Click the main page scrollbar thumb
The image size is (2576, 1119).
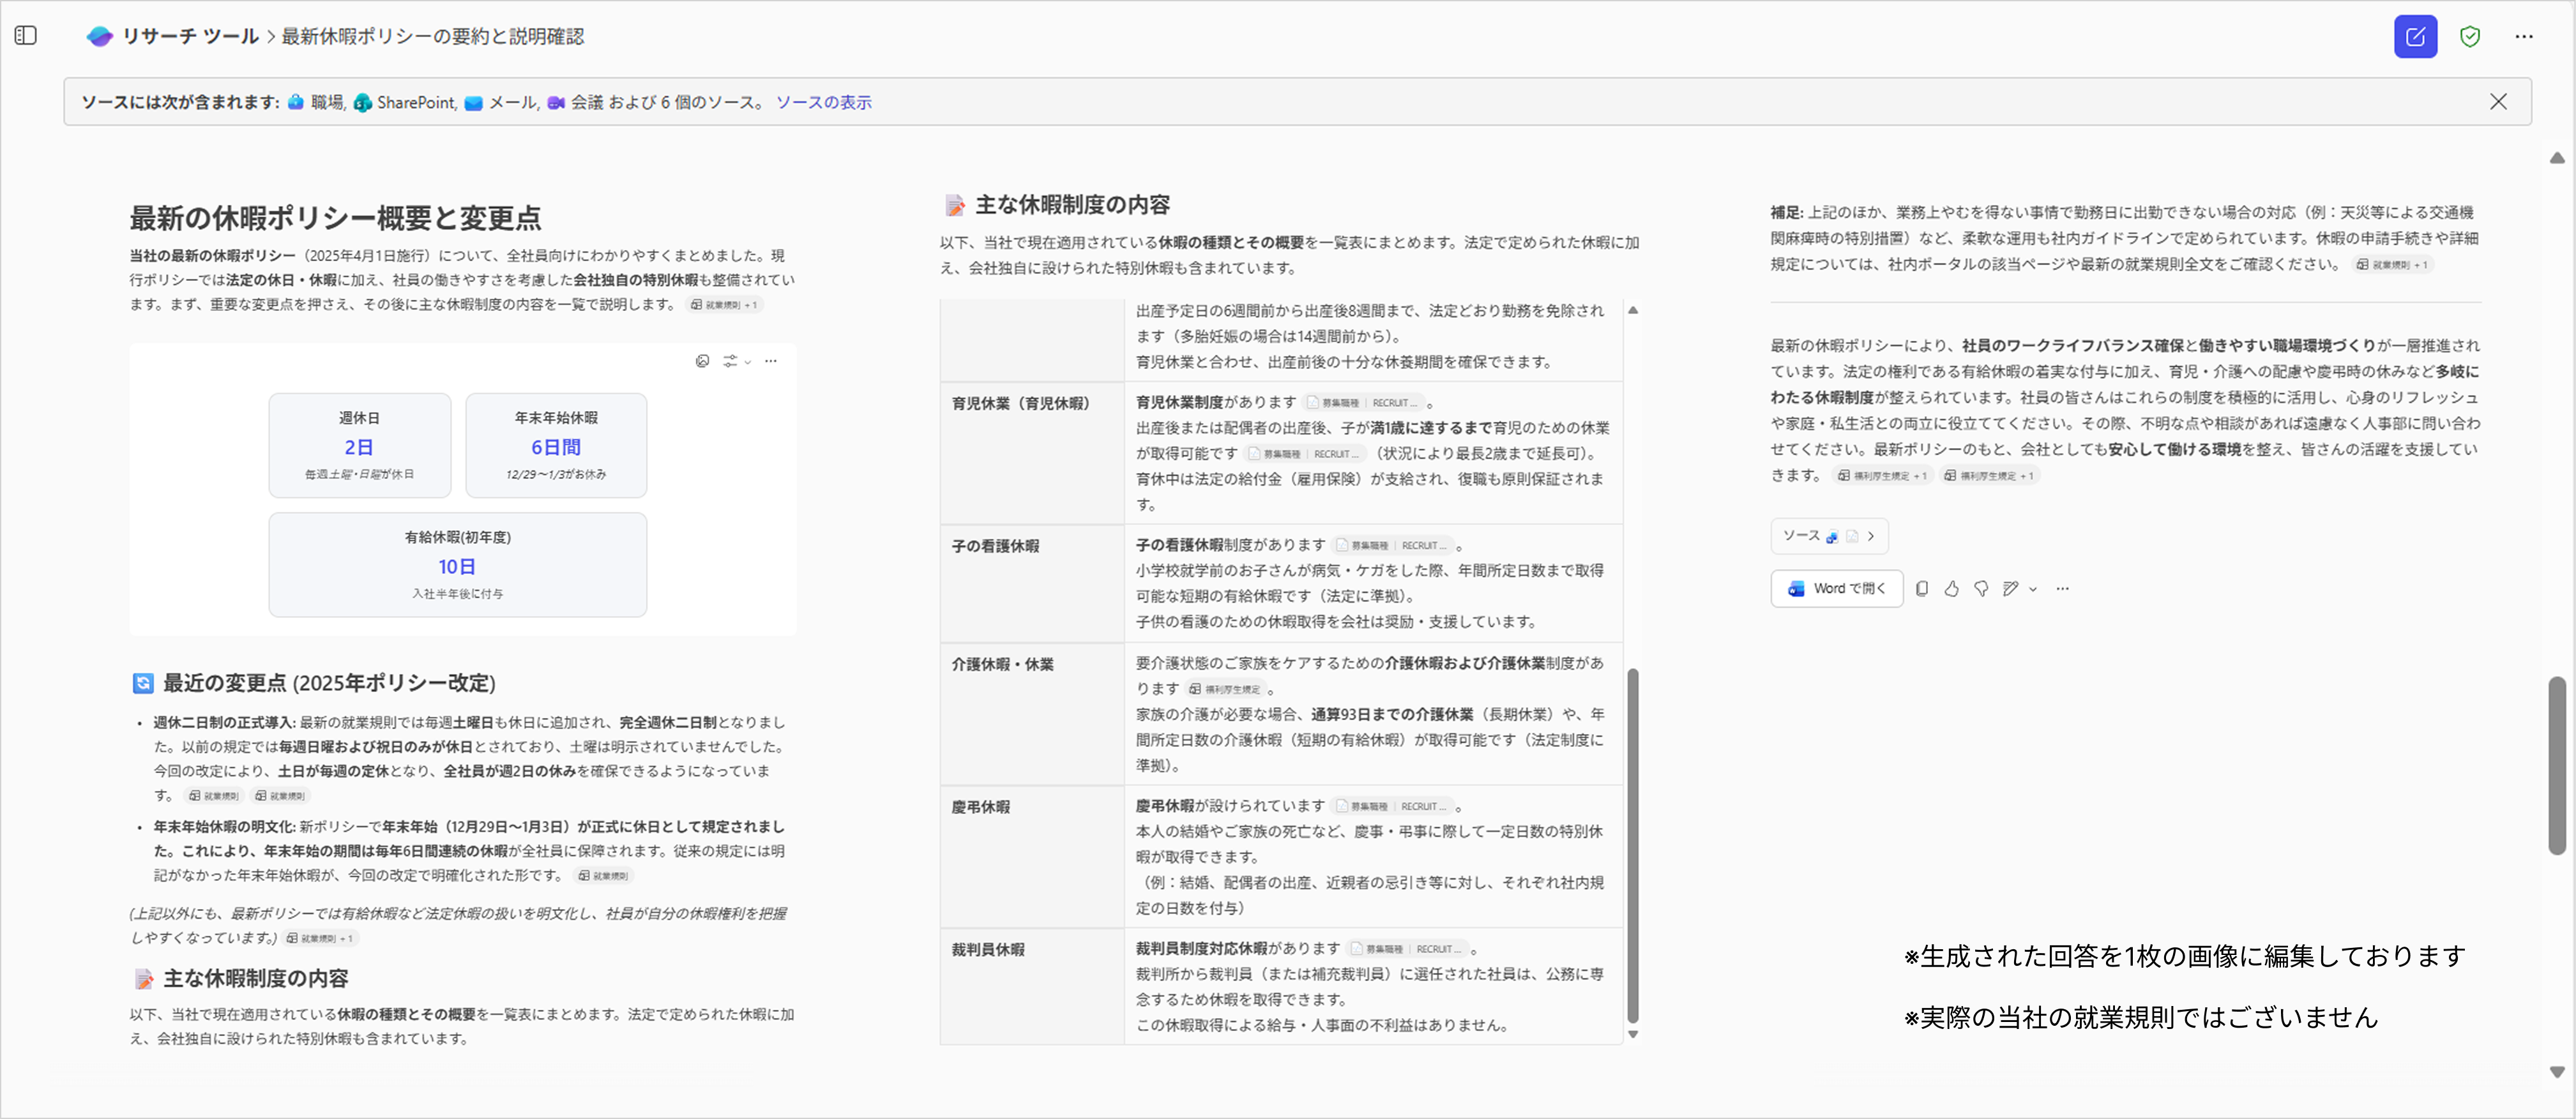coord(2556,765)
